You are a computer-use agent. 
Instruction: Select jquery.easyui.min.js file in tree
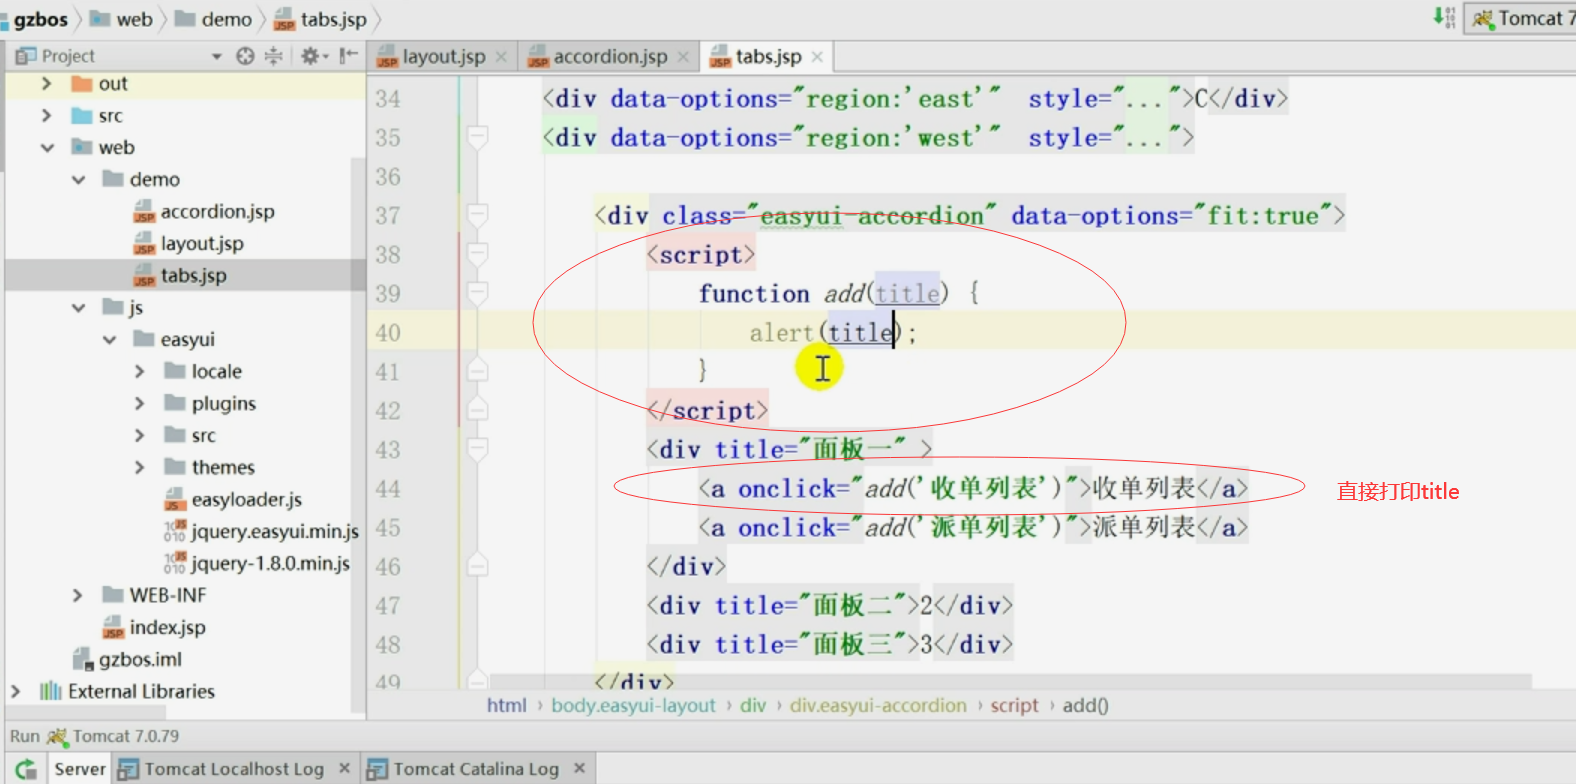(274, 532)
